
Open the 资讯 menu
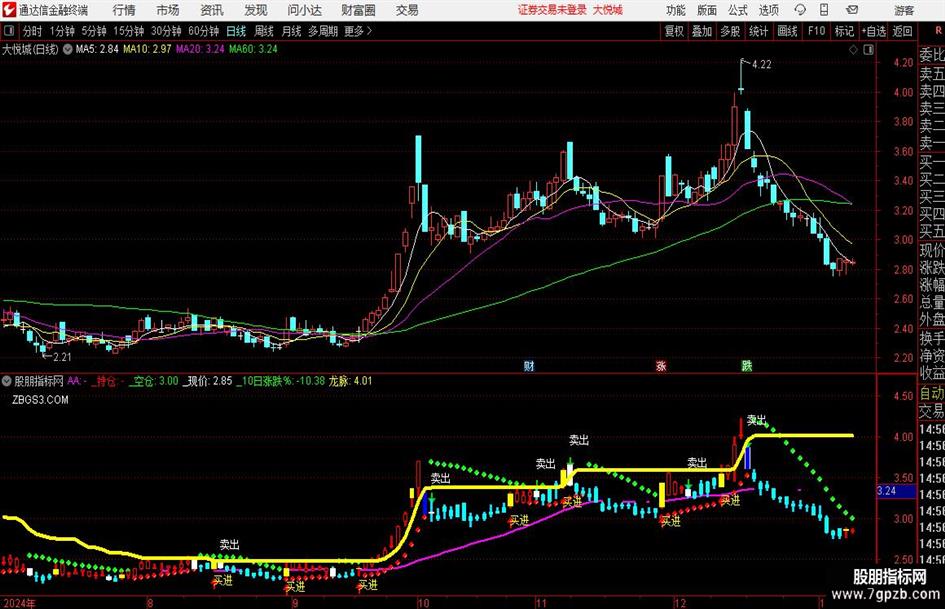click(212, 10)
